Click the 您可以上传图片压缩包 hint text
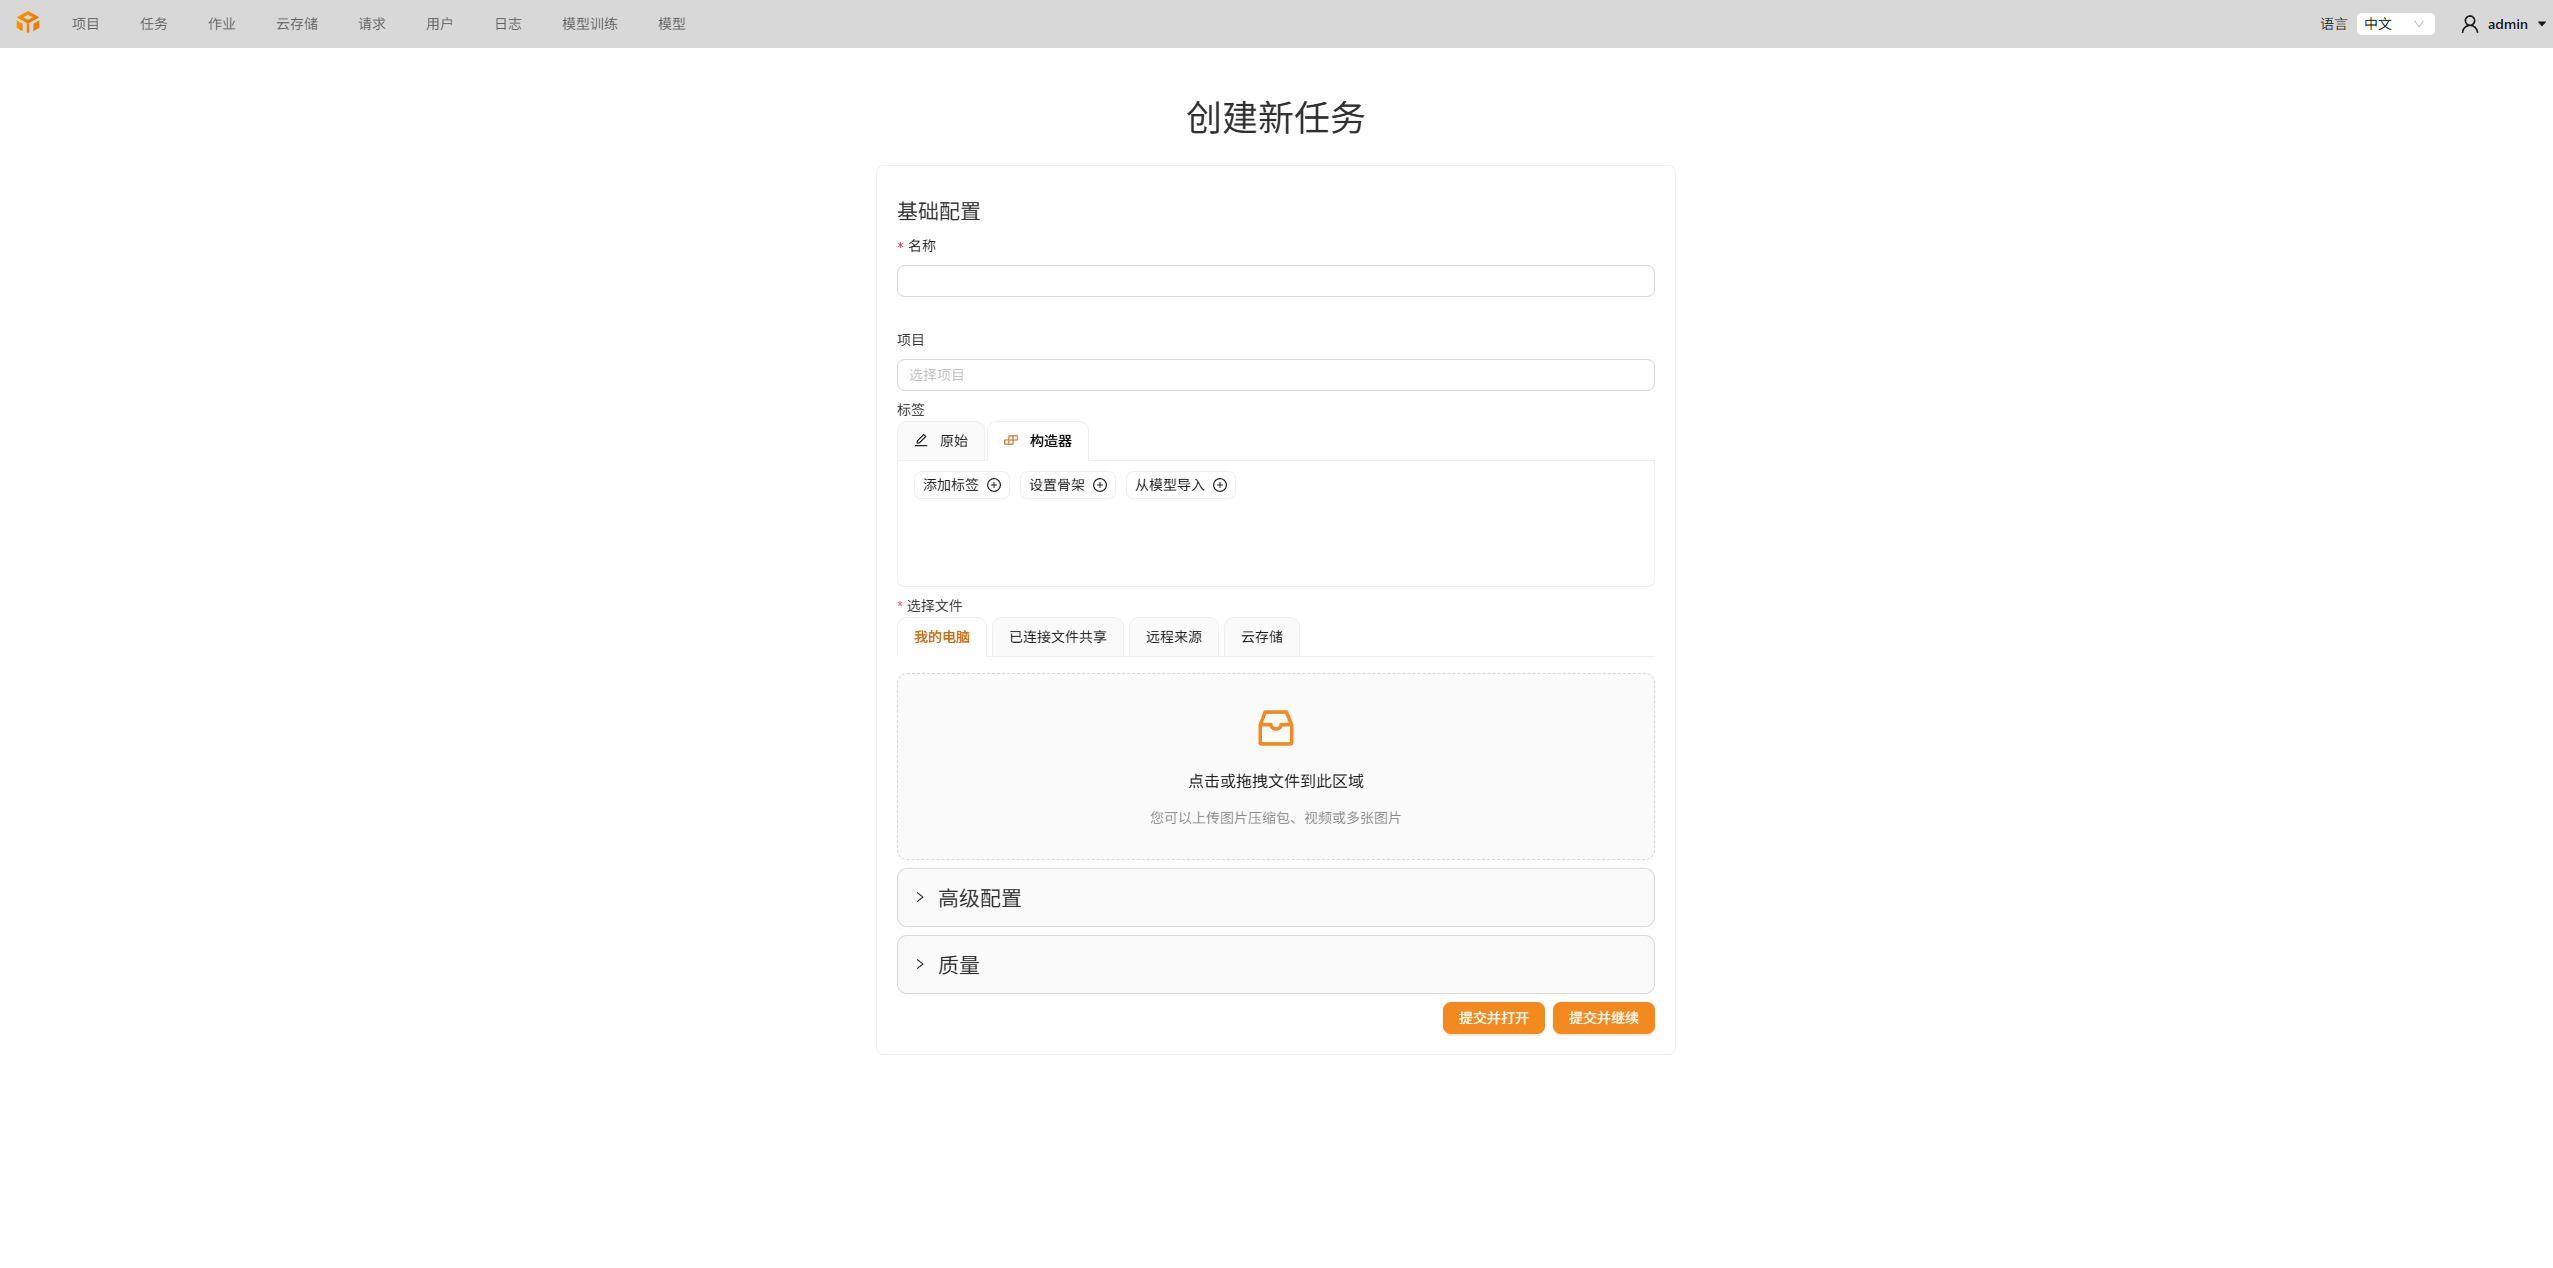The height and width of the screenshot is (1268, 2553). 1275,818
